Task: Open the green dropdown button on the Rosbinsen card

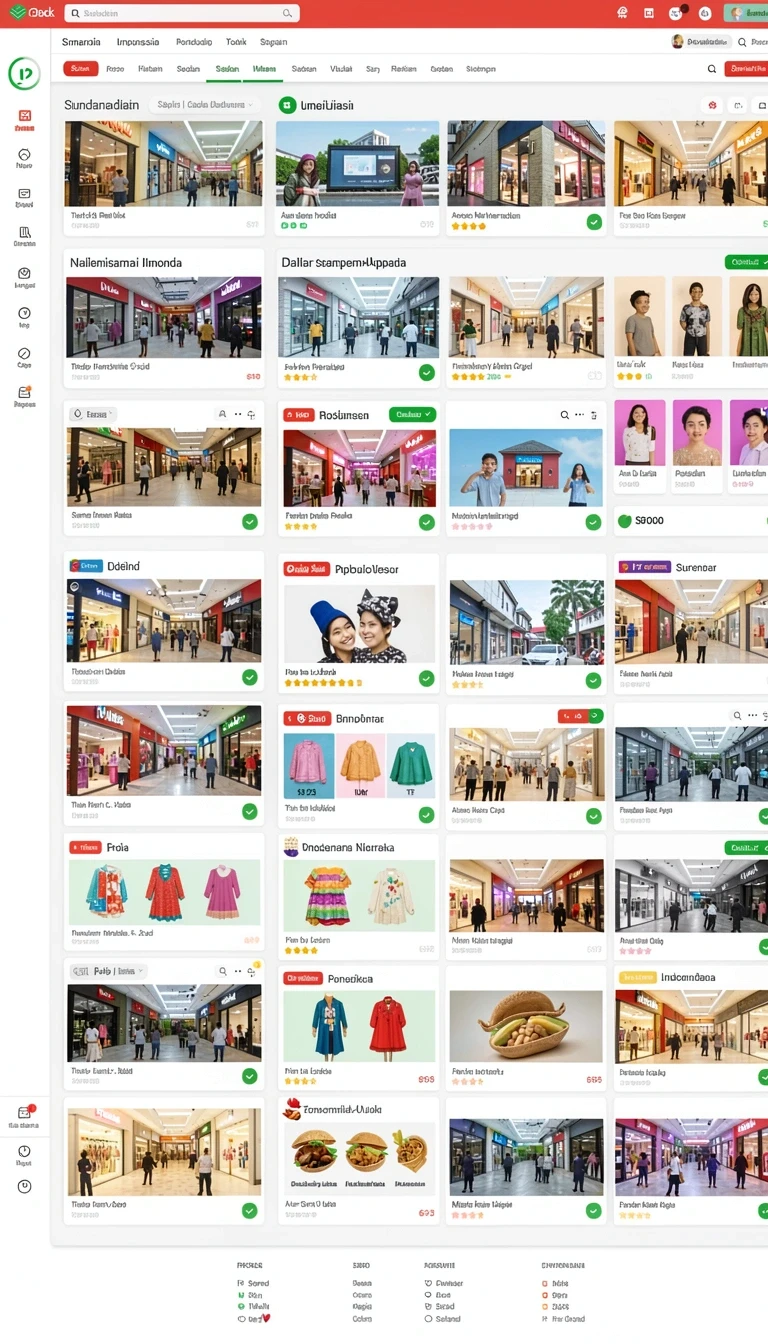Action: [412, 414]
